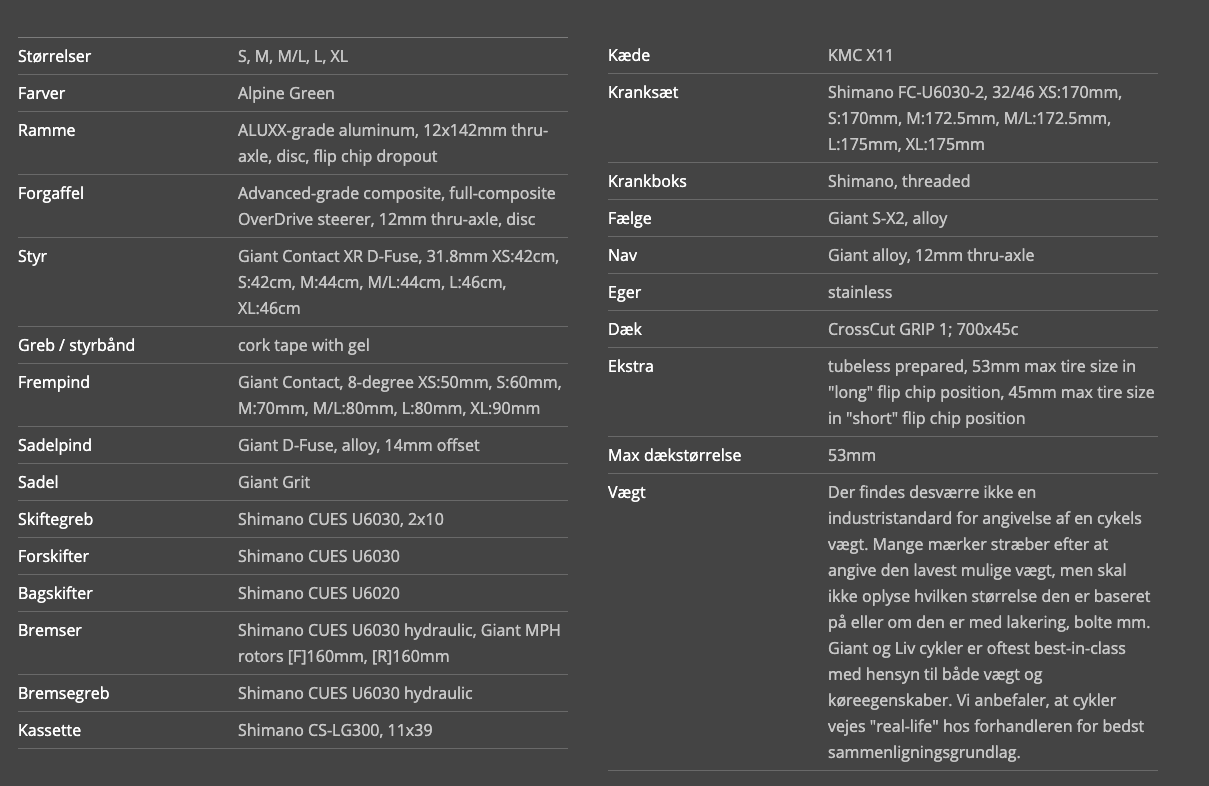Click the 'Greb / styrbånd' label

tap(76, 345)
